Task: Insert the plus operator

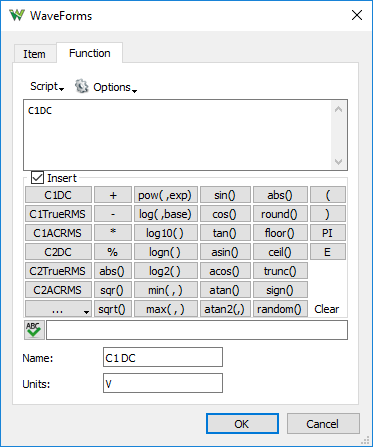Action: 113,195
